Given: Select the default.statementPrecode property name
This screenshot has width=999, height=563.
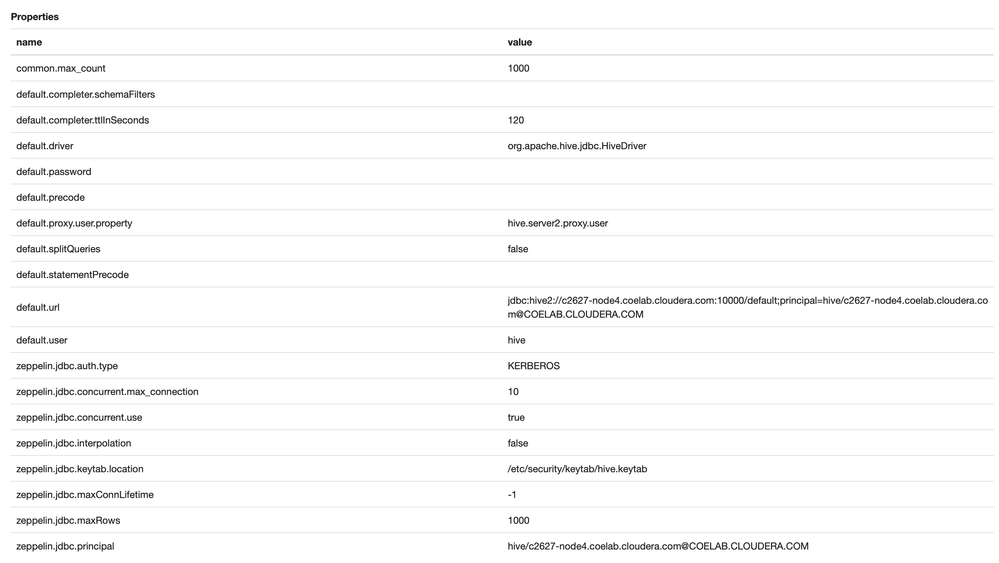Looking at the screenshot, I should click(x=72, y=274).
